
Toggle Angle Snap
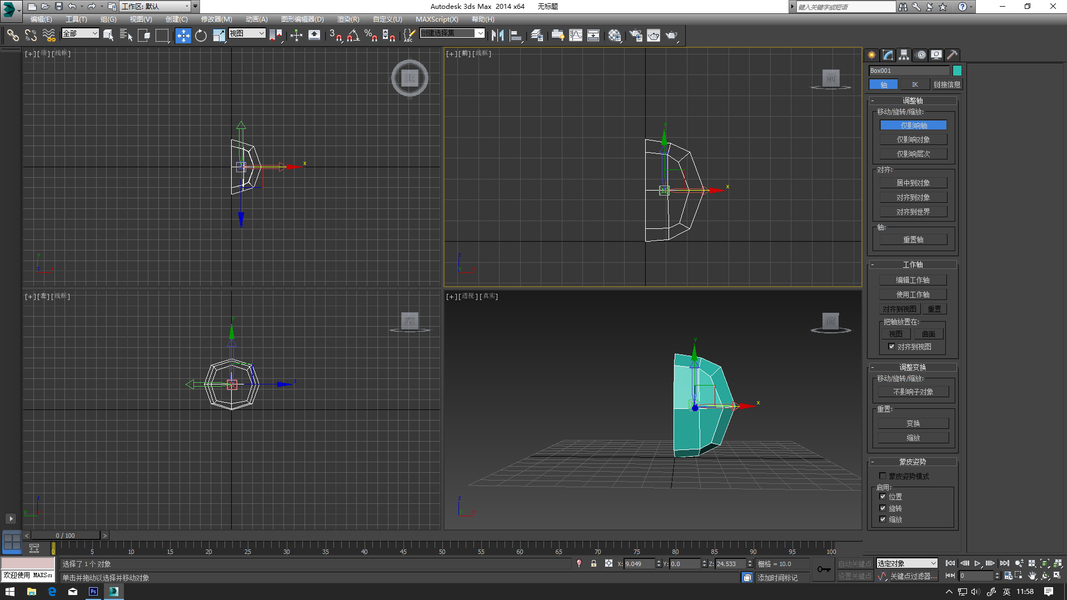tap(352, 35)
